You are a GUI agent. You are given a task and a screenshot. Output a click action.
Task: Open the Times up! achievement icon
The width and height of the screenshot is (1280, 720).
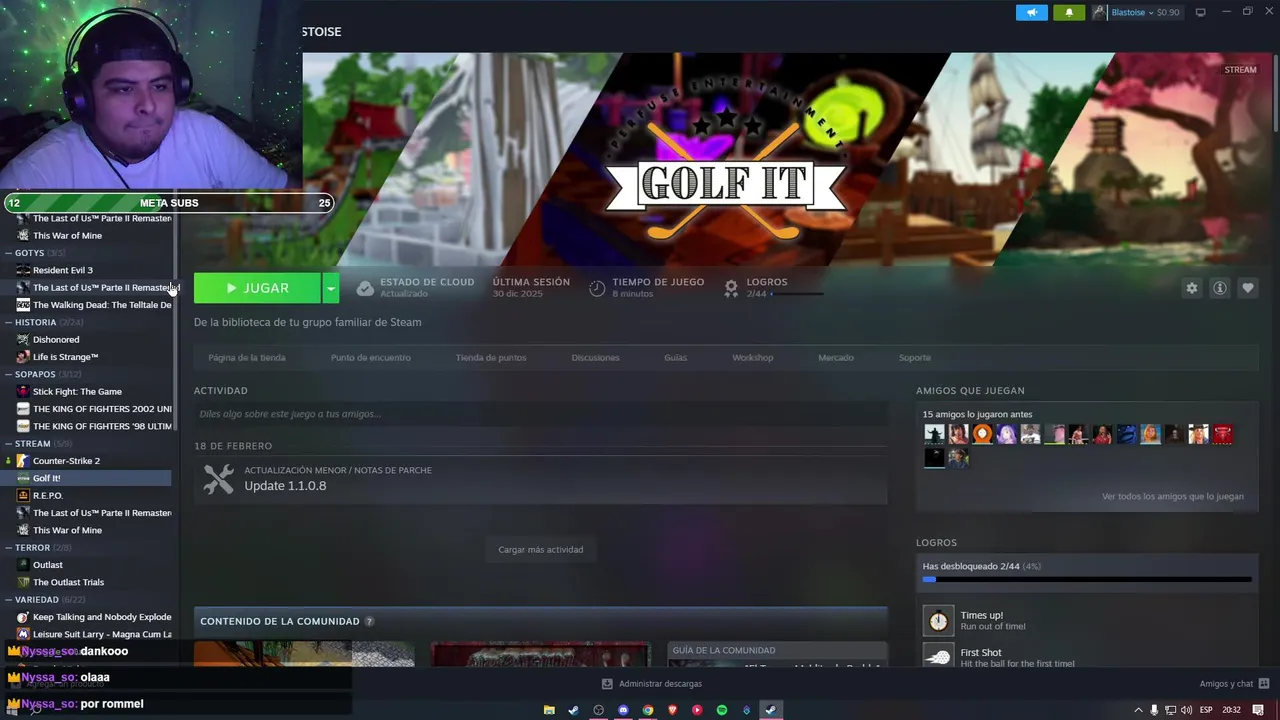(x=938, y=620)
